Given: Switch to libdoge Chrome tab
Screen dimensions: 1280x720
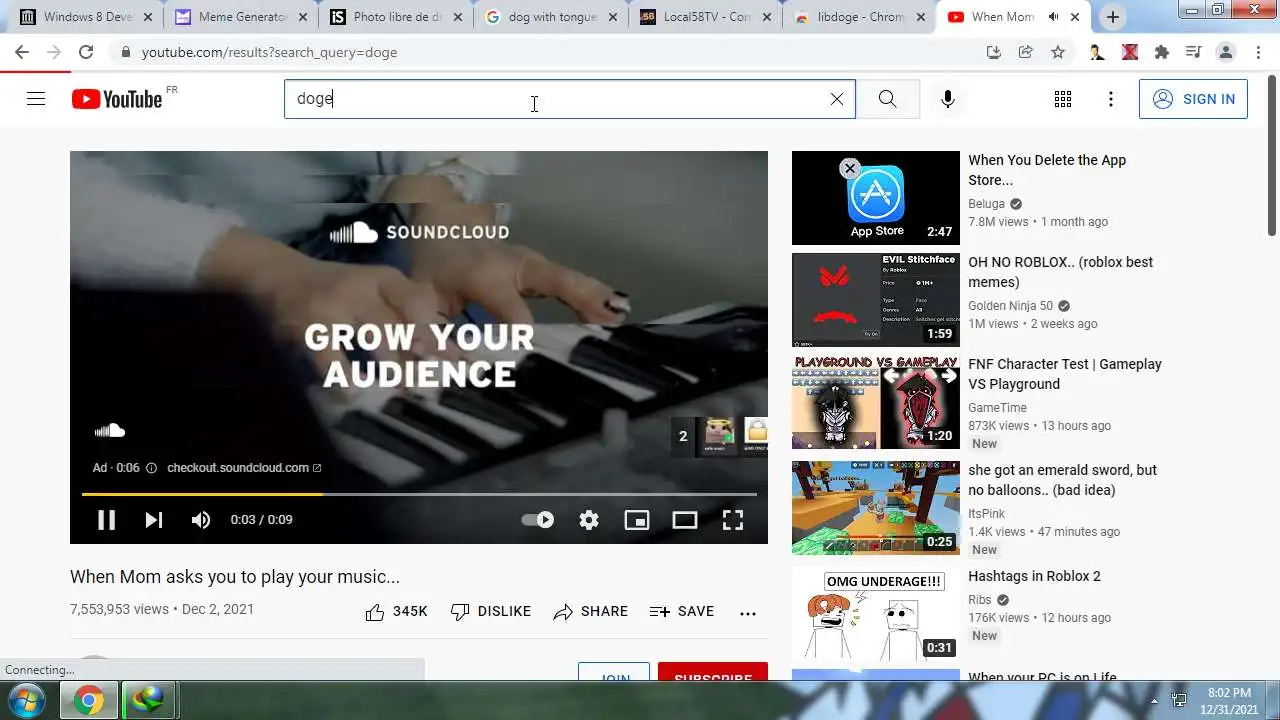Looking at the screenshot, I should tap(862, 17).
